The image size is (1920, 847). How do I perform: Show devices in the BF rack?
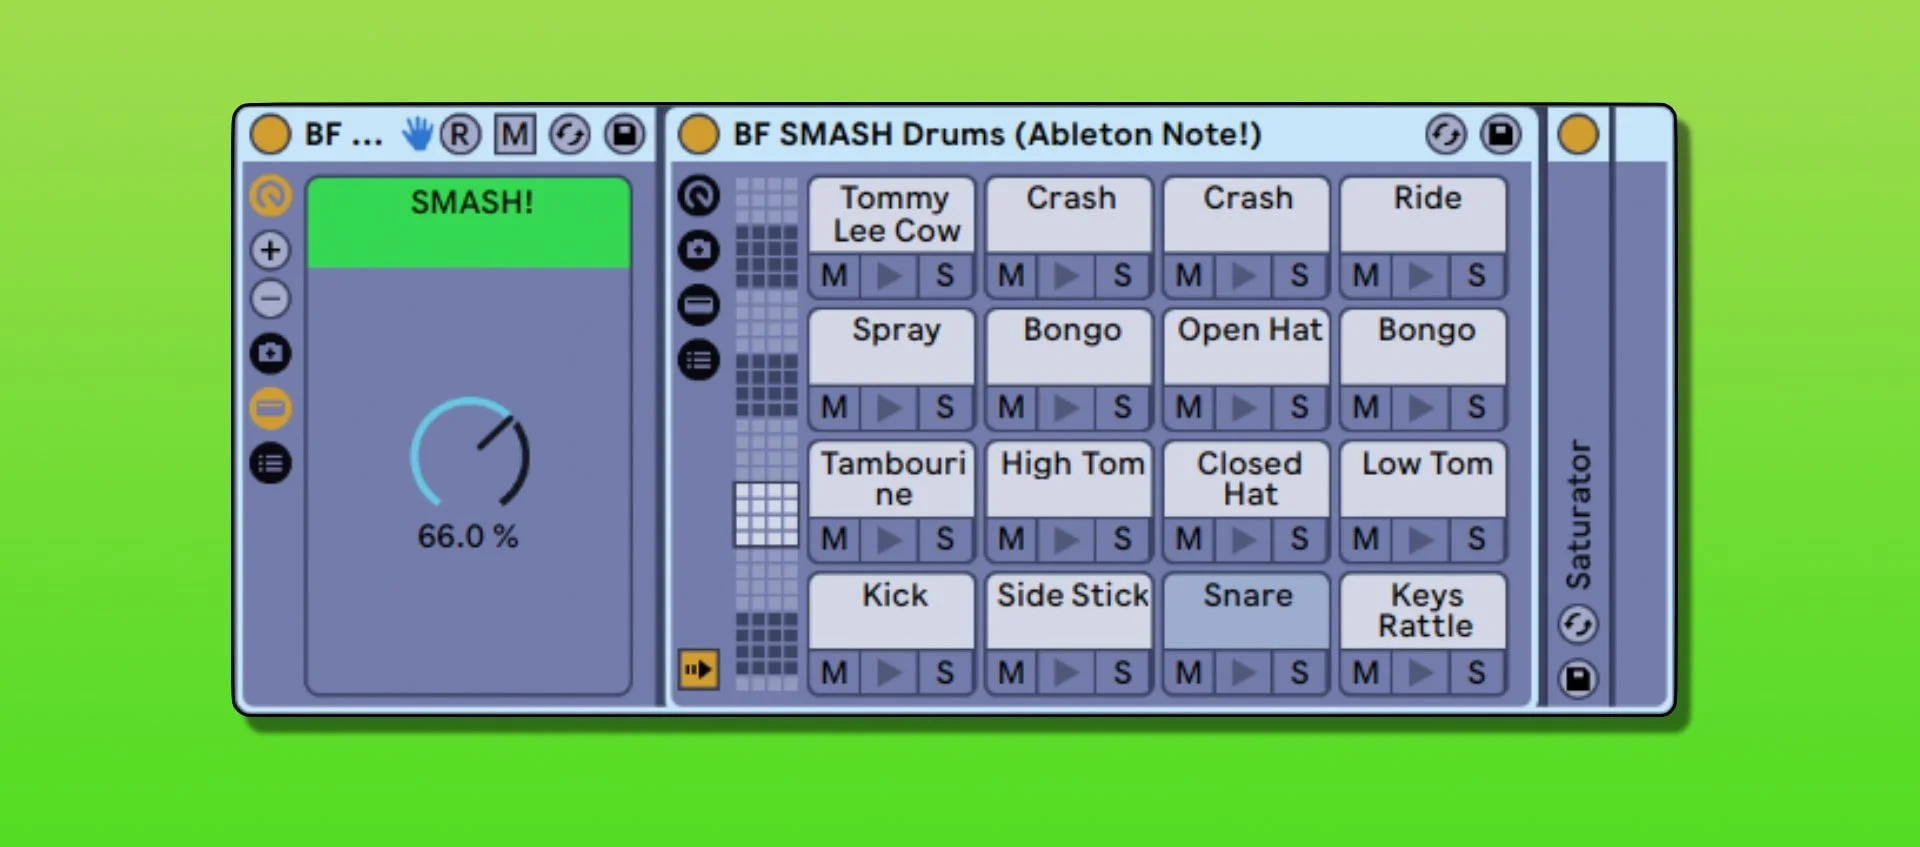[x=270, y=463]
